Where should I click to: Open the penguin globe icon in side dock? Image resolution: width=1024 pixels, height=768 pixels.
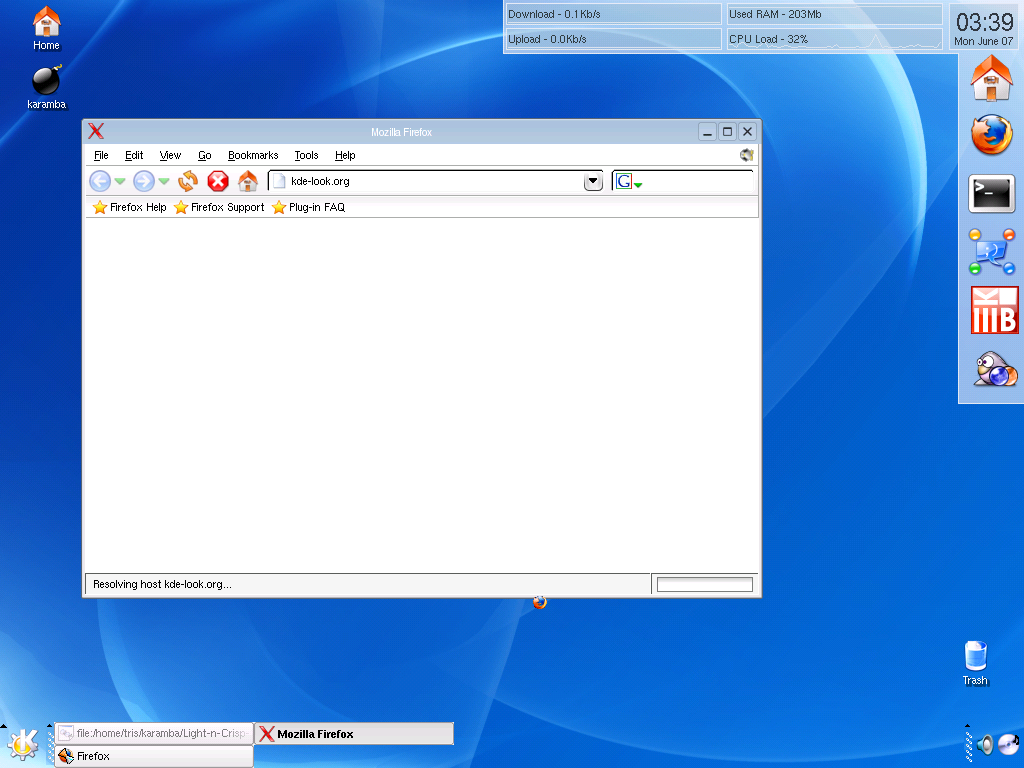(995, 369)
